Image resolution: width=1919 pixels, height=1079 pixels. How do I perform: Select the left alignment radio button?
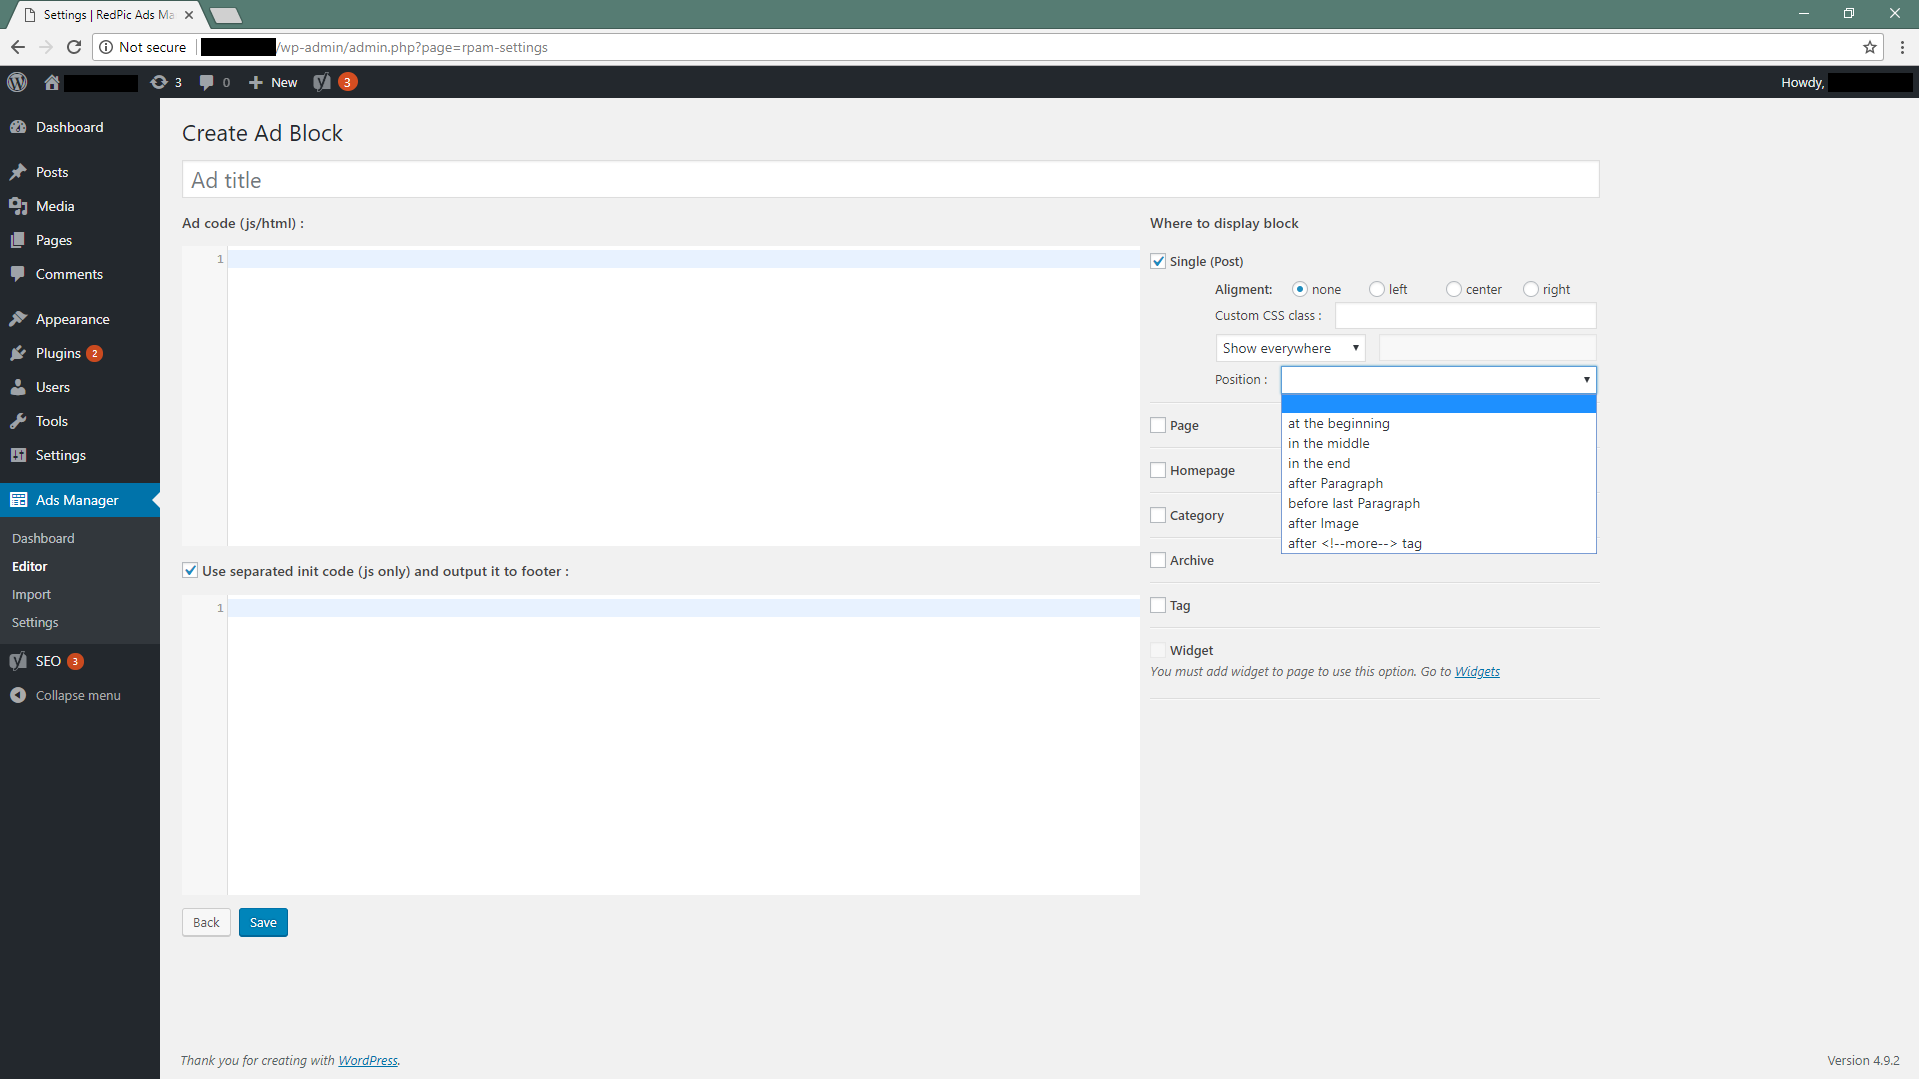[1377, 289]
